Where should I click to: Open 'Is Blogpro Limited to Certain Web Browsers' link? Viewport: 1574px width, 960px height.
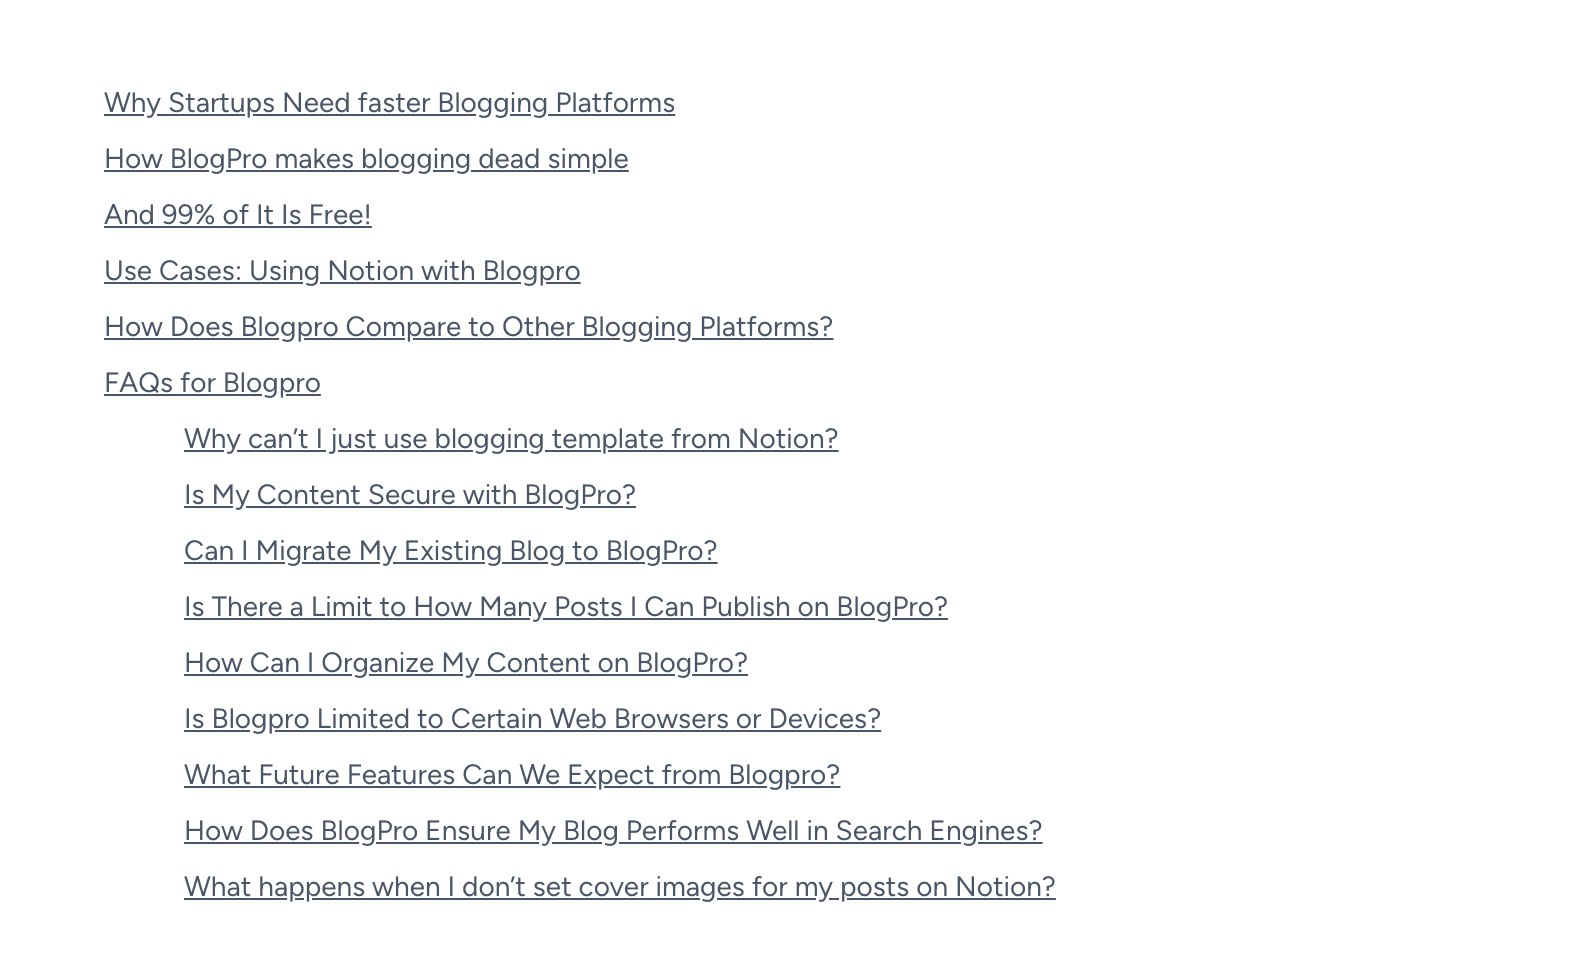click(x=532, y=719)
